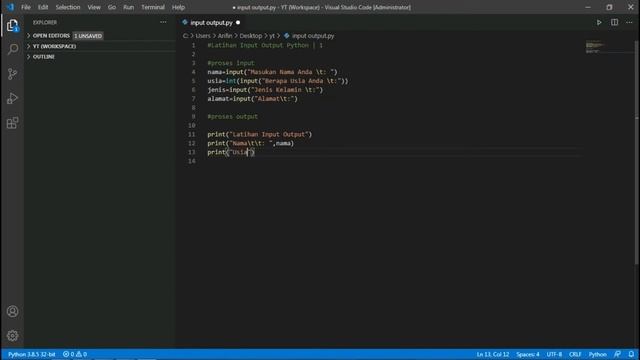The height and width of the screenshot is (360, 640).
Task: Open the Explorer views and more actions ellipsis
Action: coord(163,22)
